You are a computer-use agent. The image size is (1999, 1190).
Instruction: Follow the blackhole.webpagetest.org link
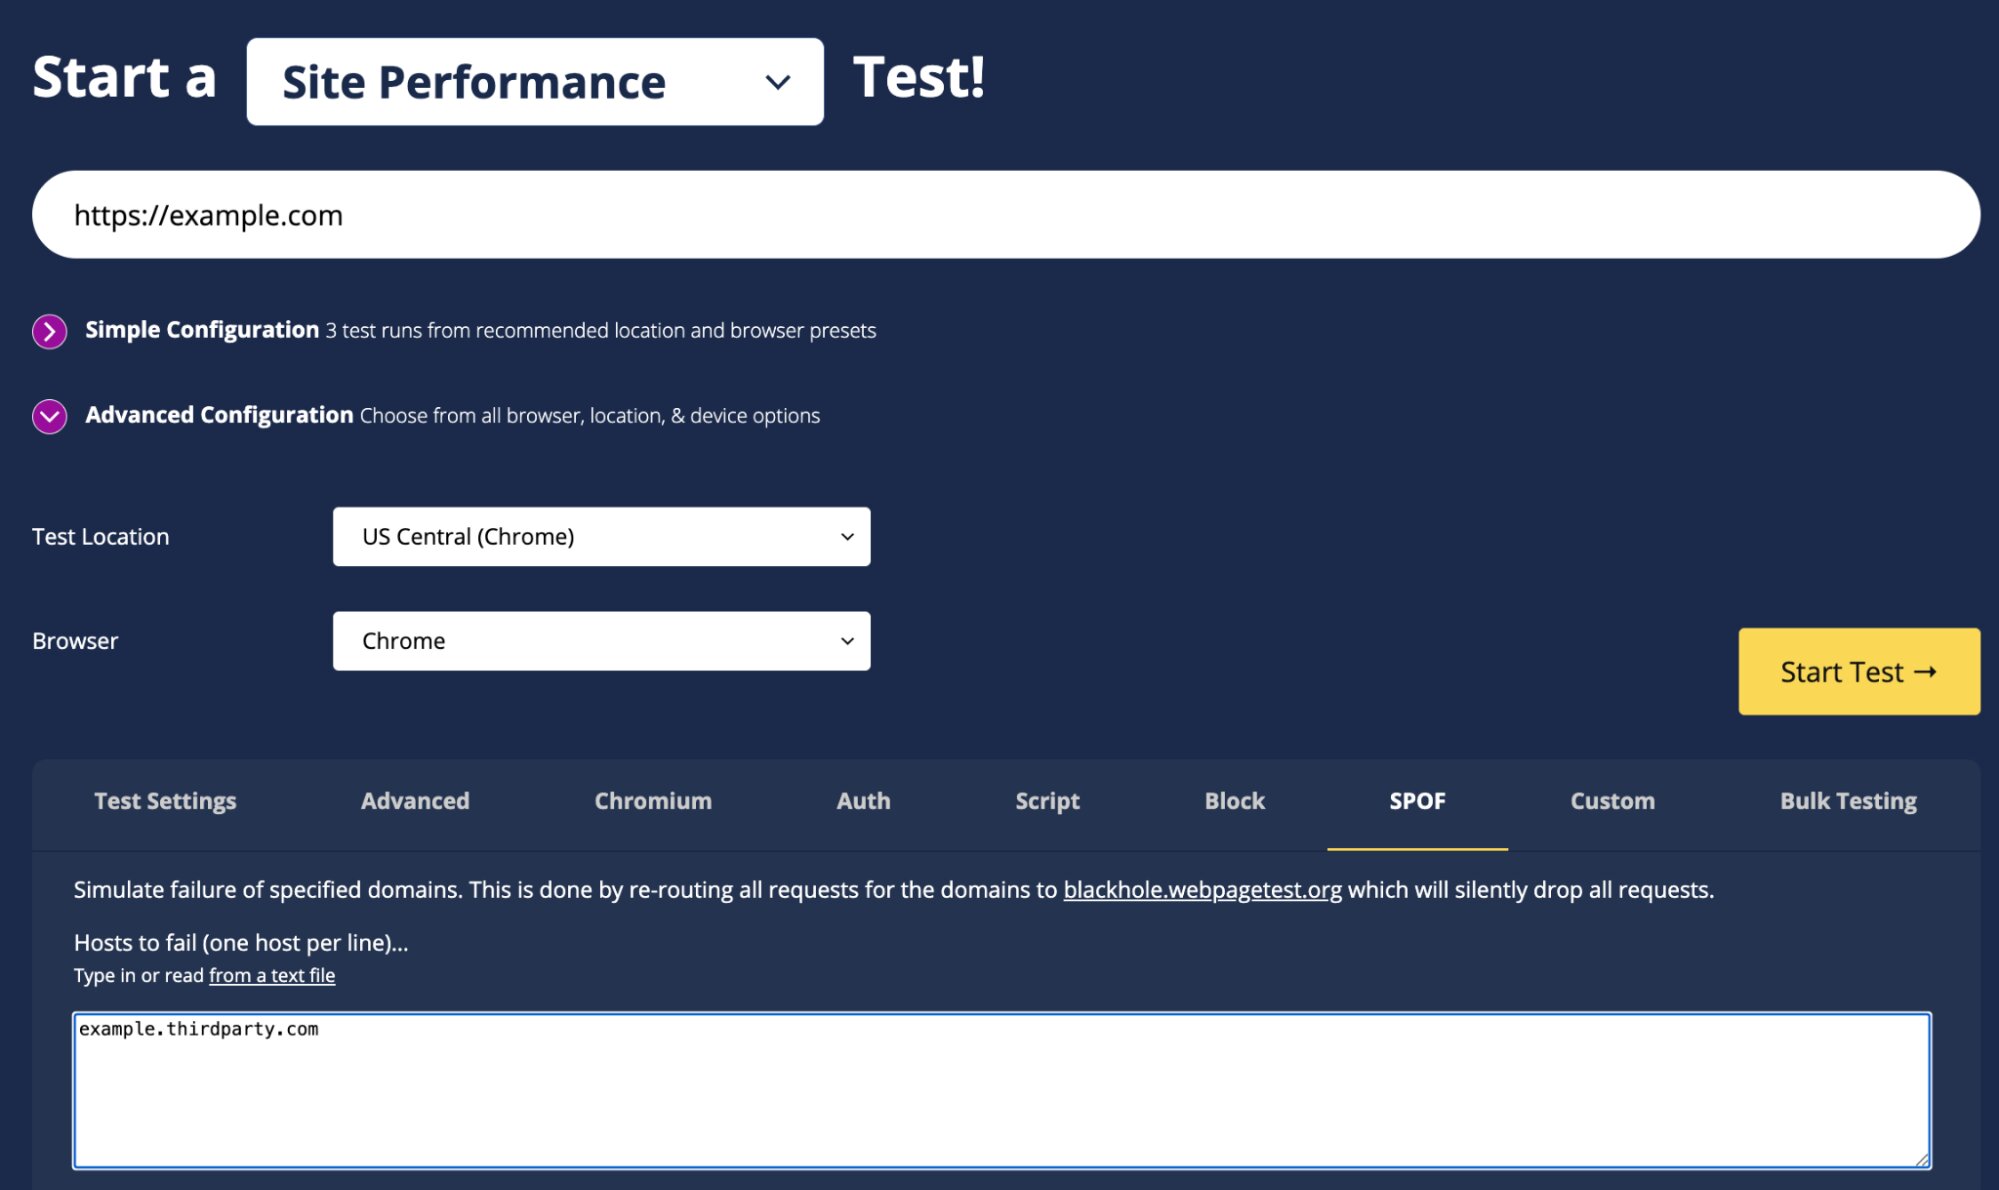click(1202, 889)
